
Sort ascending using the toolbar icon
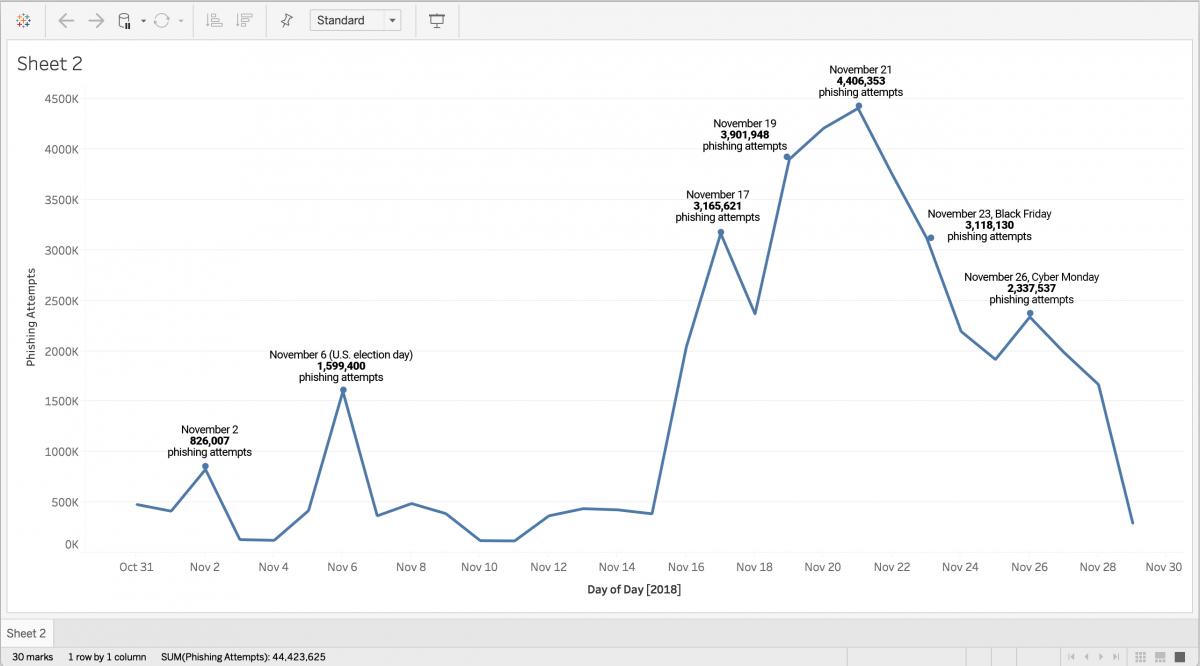[213, 20]
